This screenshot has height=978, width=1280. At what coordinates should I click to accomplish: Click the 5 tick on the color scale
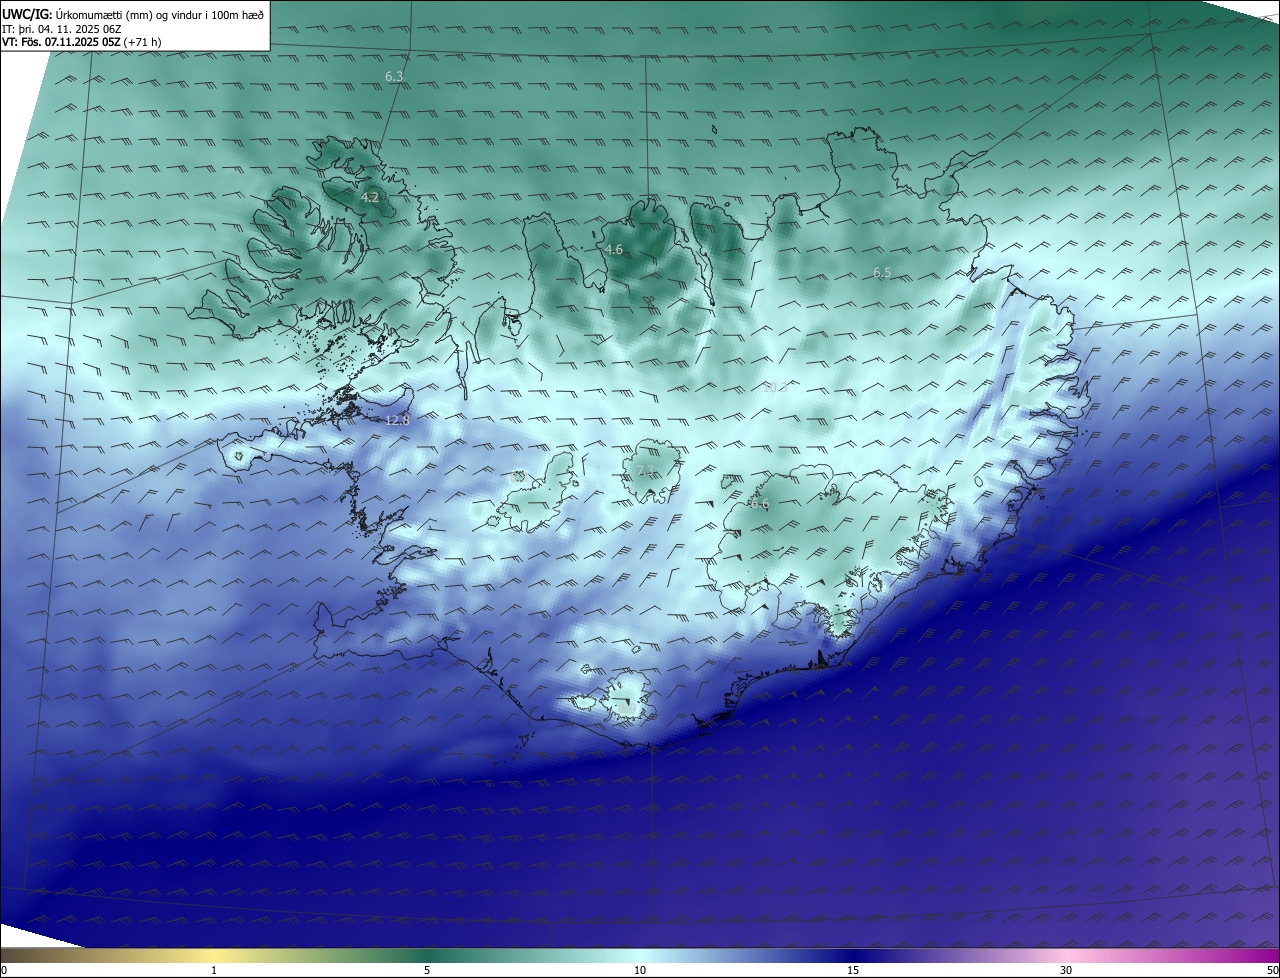(427, 970)
